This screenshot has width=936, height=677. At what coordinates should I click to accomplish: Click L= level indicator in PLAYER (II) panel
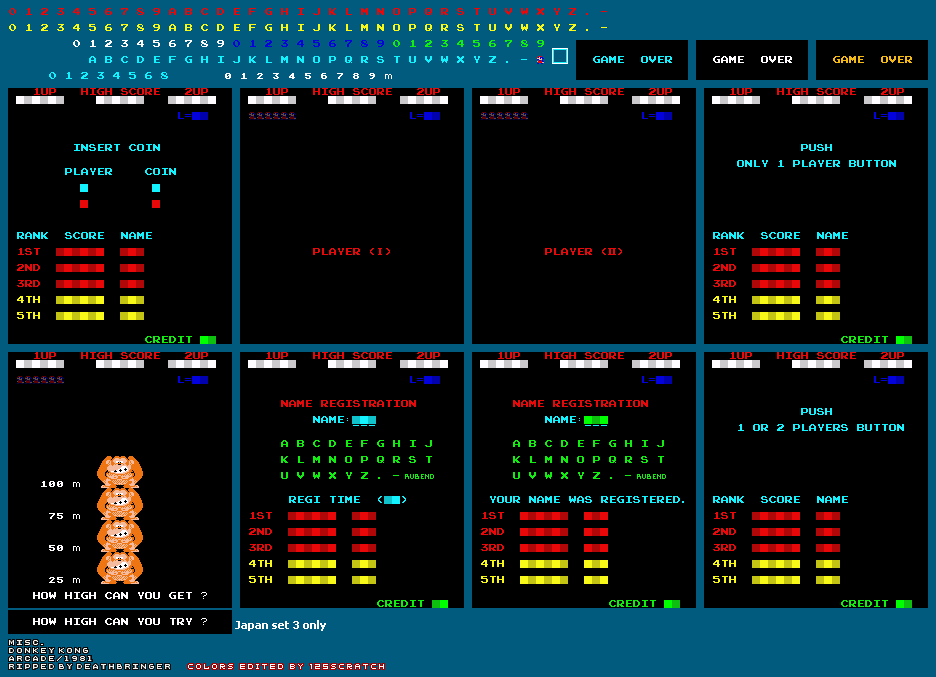pos(657,116)
